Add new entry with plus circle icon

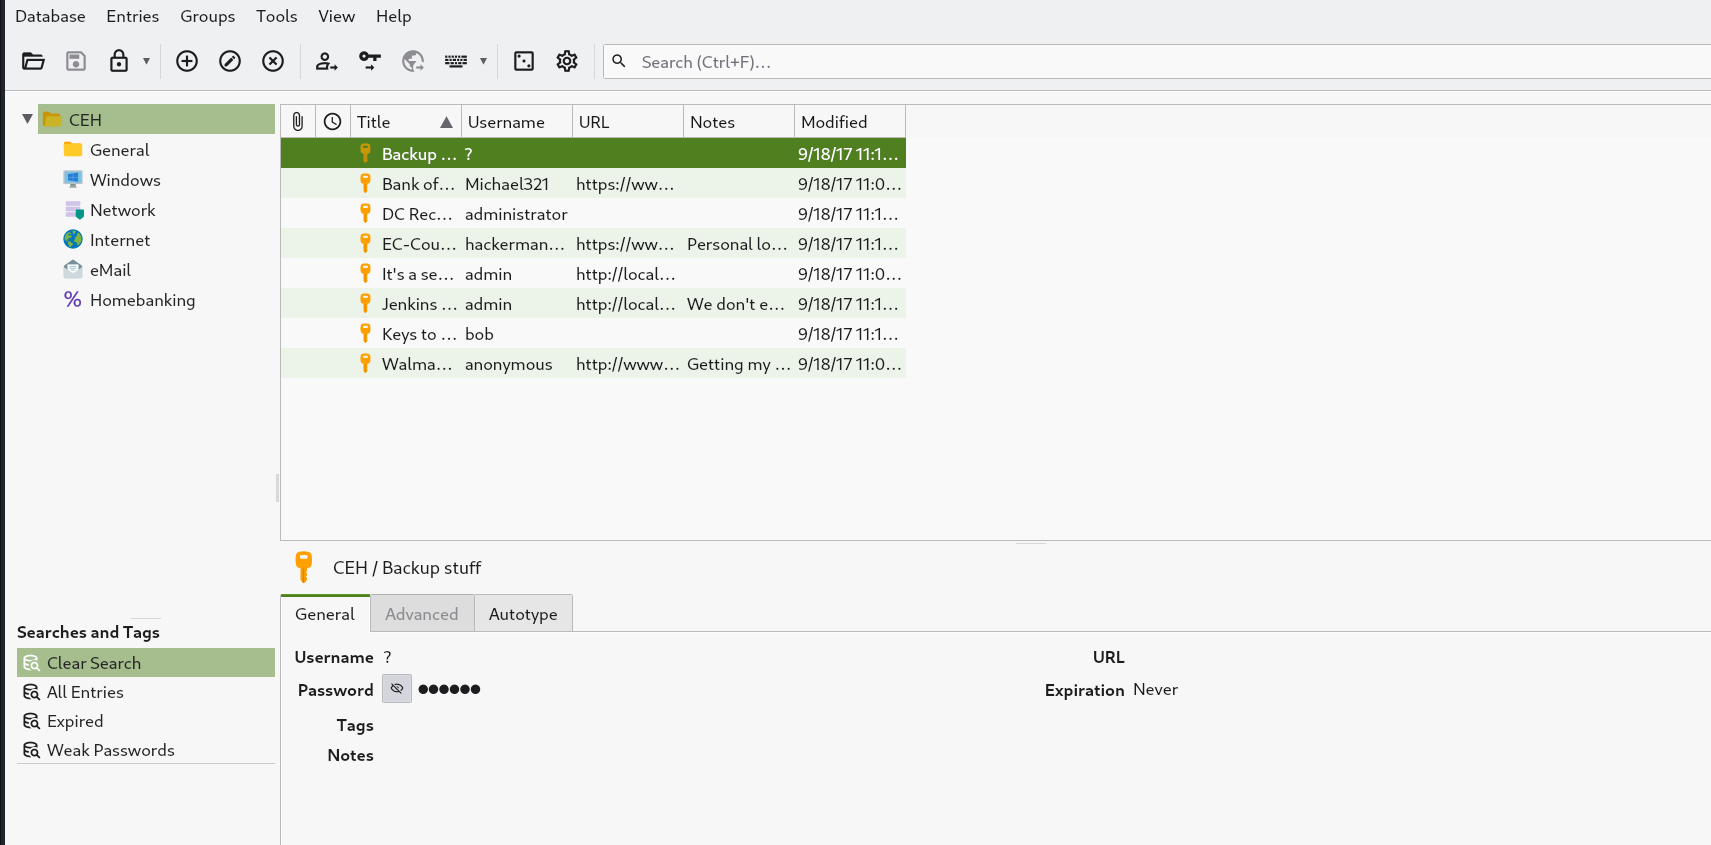click(187, 61)
